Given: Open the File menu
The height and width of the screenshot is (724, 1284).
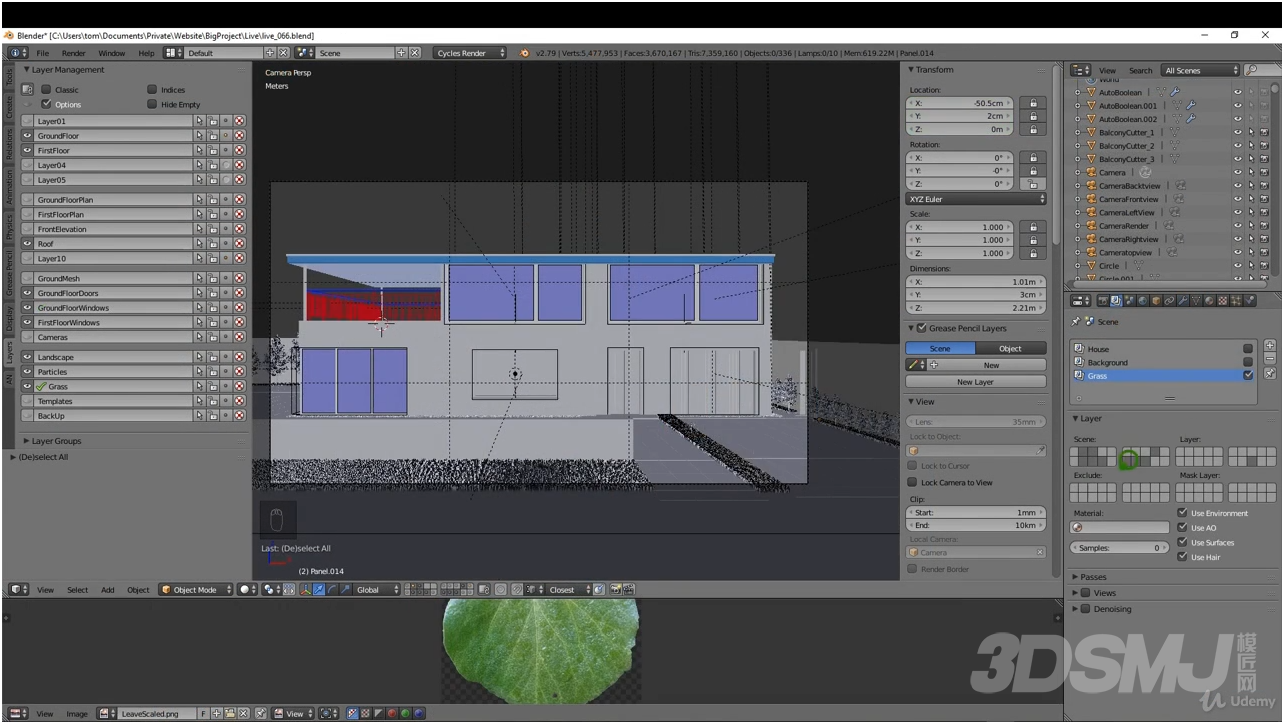Looking at the screenshot, I should point(43,53).
